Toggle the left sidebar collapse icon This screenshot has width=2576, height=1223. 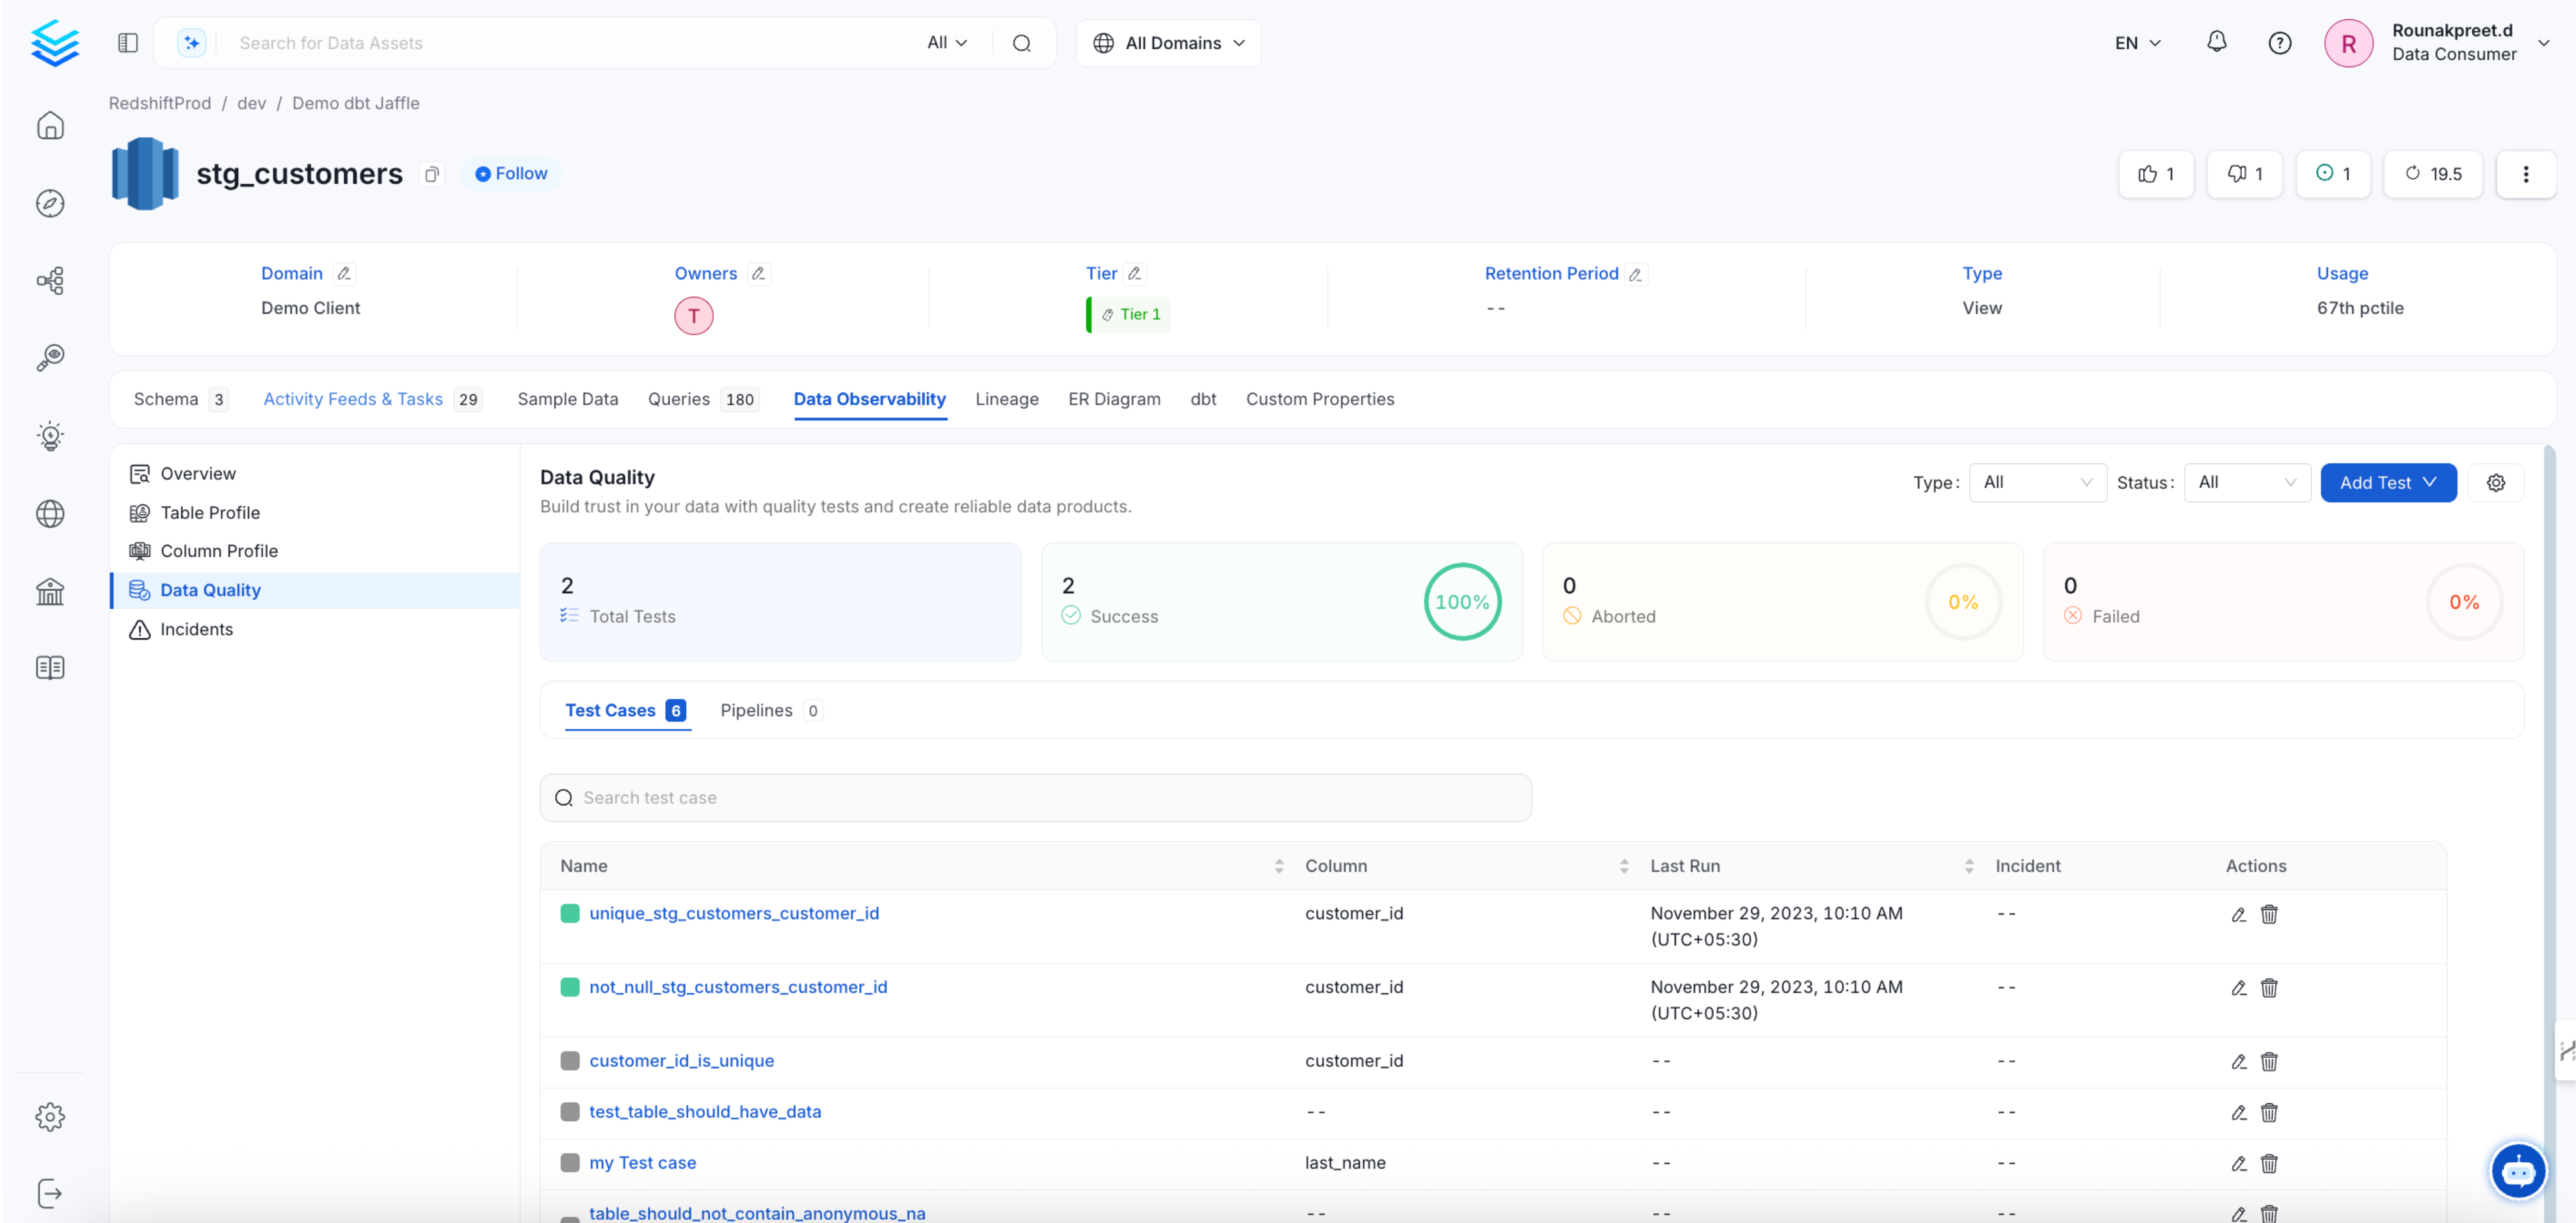click(x=128, y=43)
